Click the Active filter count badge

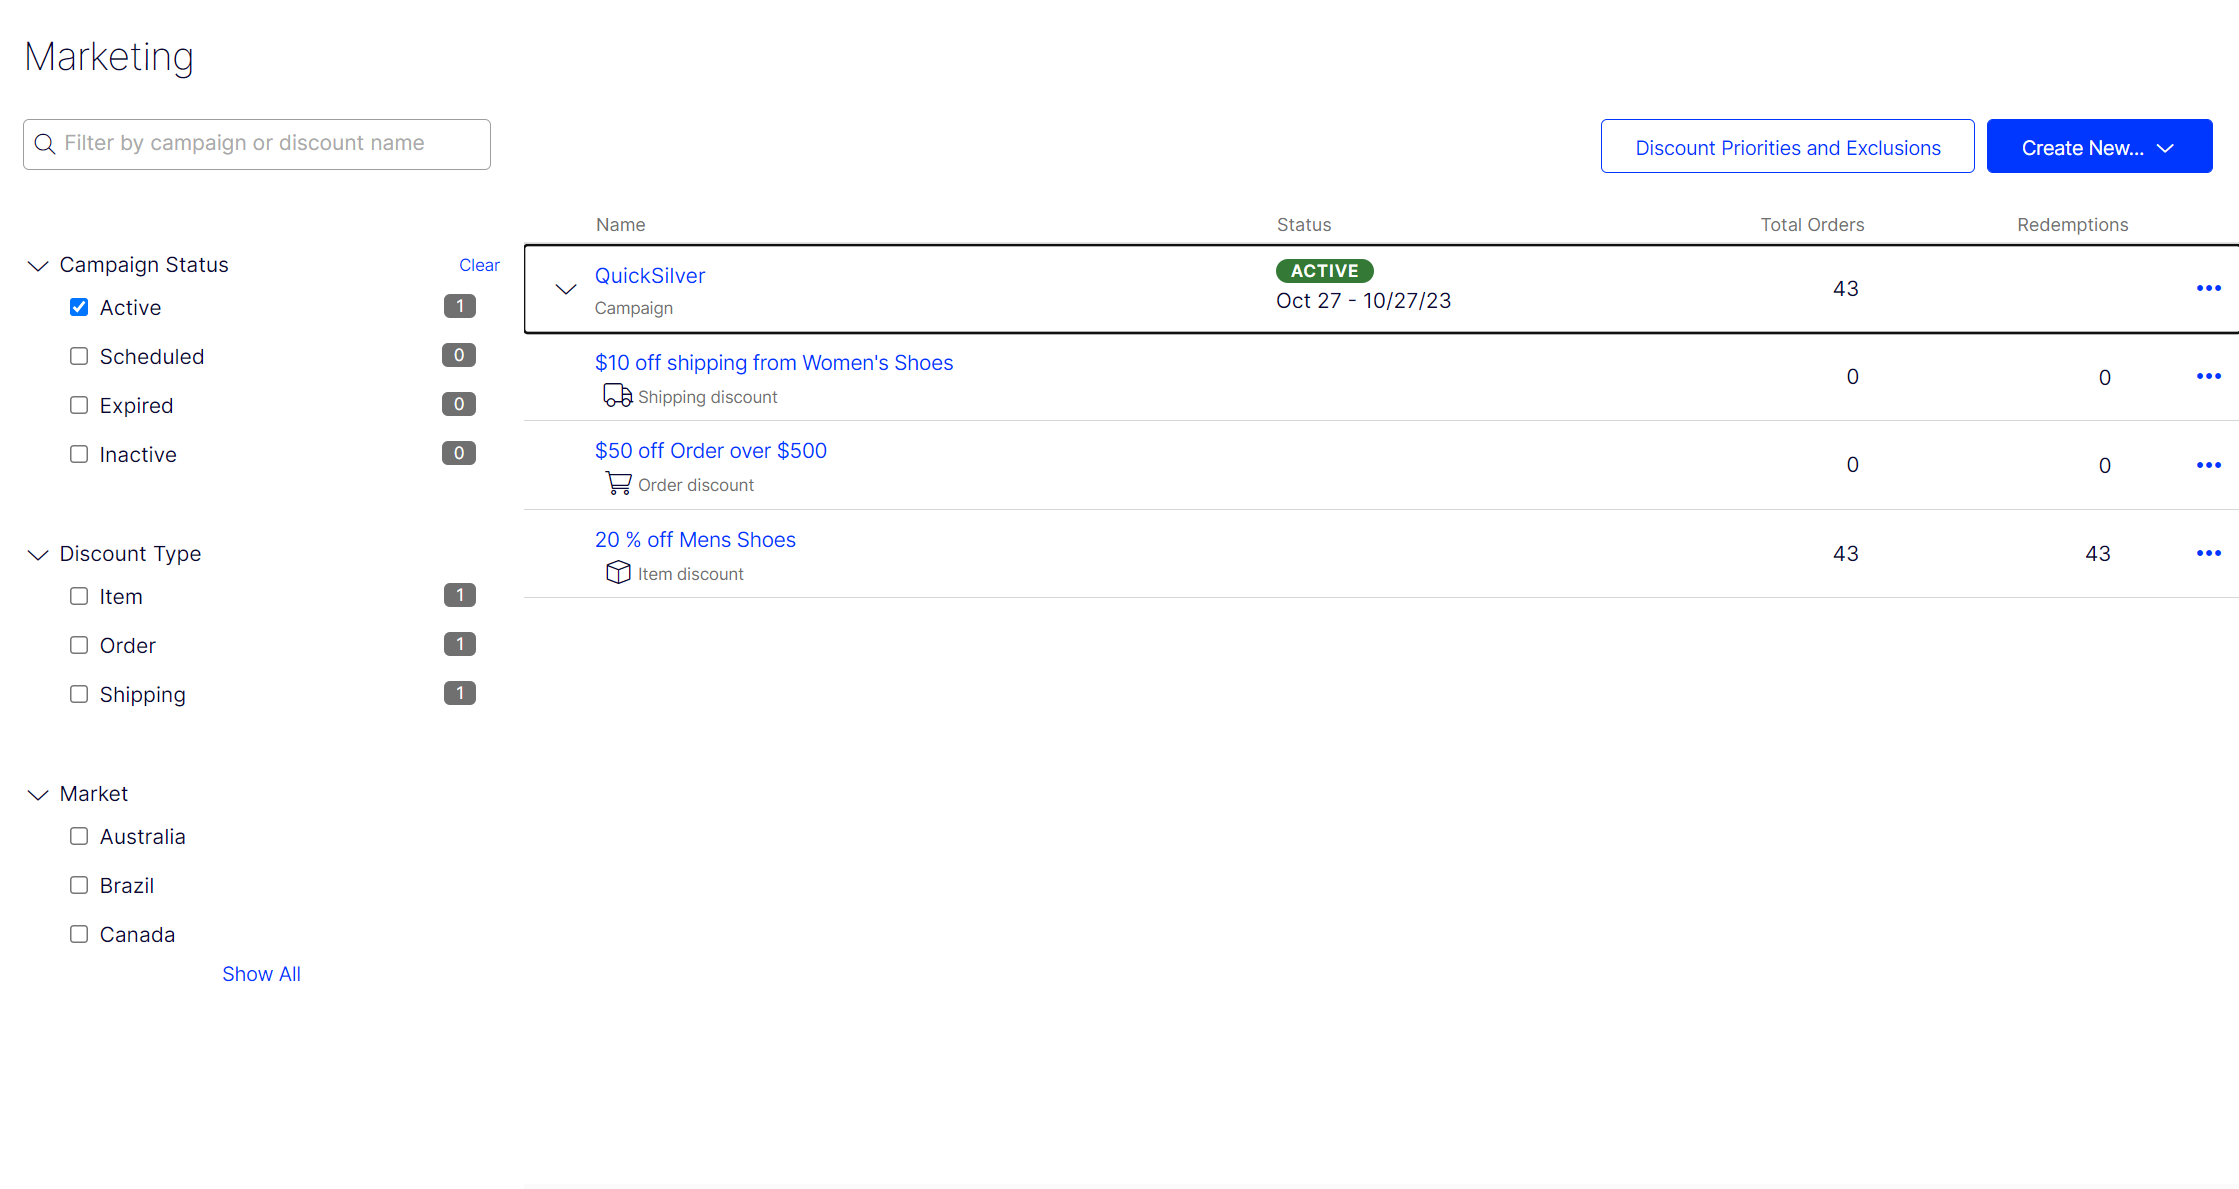point(459,306)
